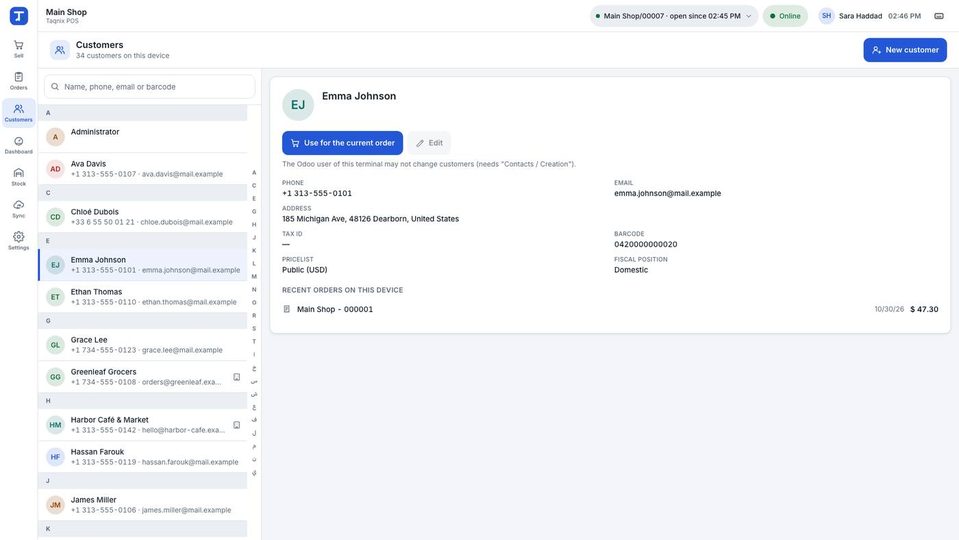This screenshot has width=959, height=540.
Task: Open the Orders section in the sidebar
Action: tap(18, 81)
